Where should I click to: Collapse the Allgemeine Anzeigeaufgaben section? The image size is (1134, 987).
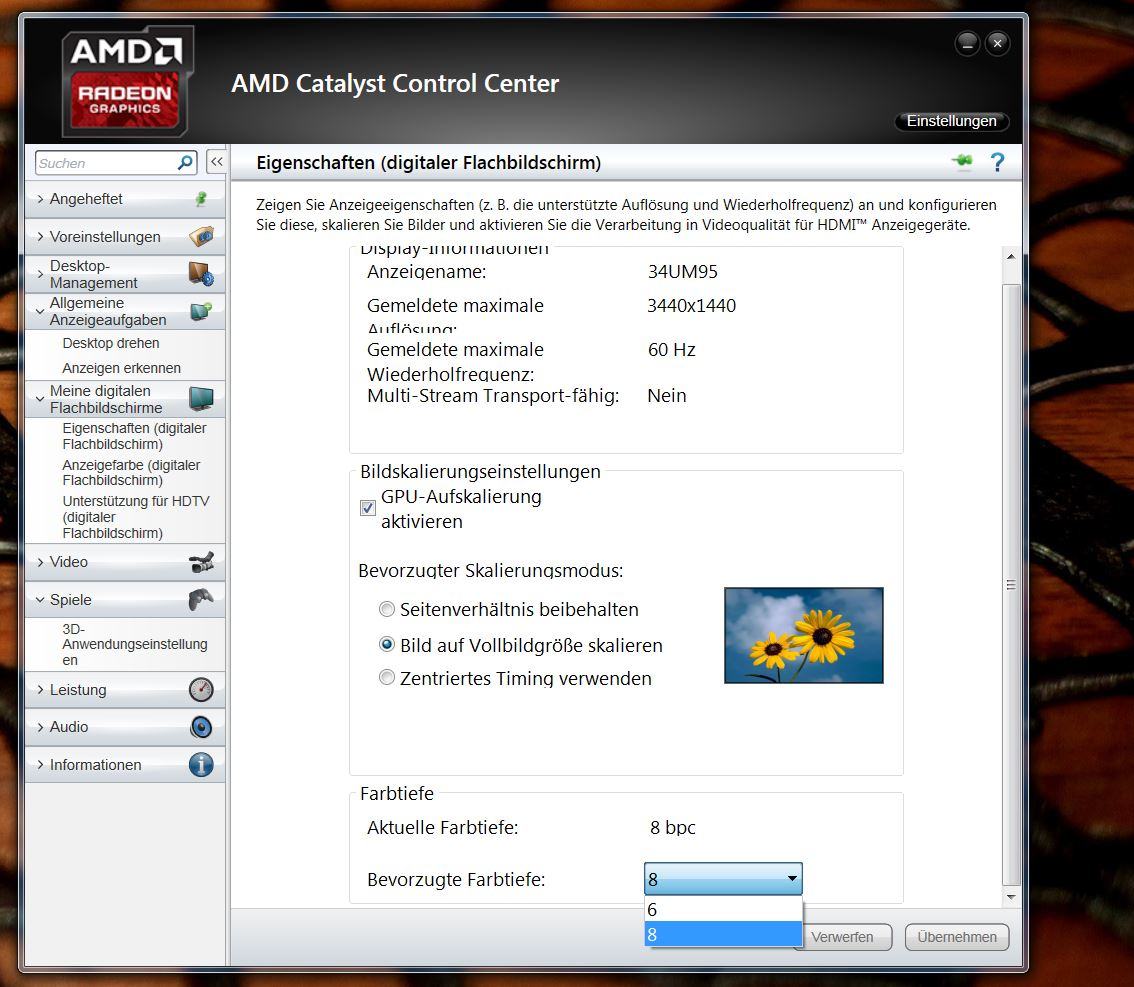tap(40, 312)
